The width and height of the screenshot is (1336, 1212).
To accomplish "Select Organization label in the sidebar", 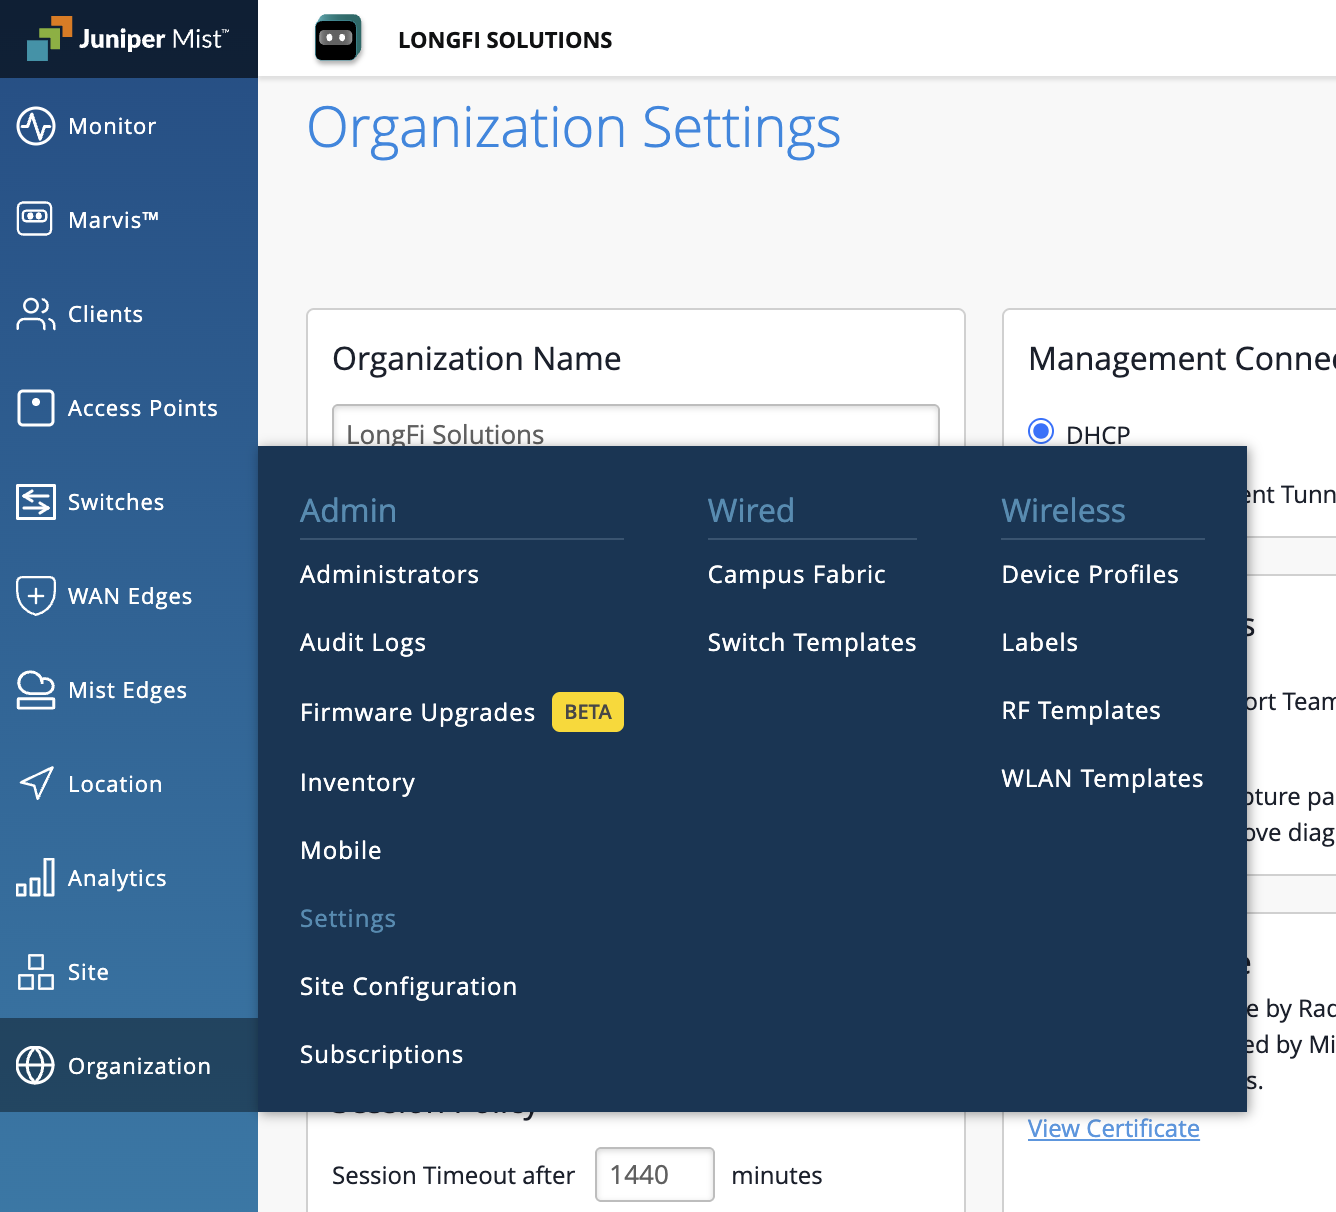I will pyautogui.click(x=139, y=1066).
